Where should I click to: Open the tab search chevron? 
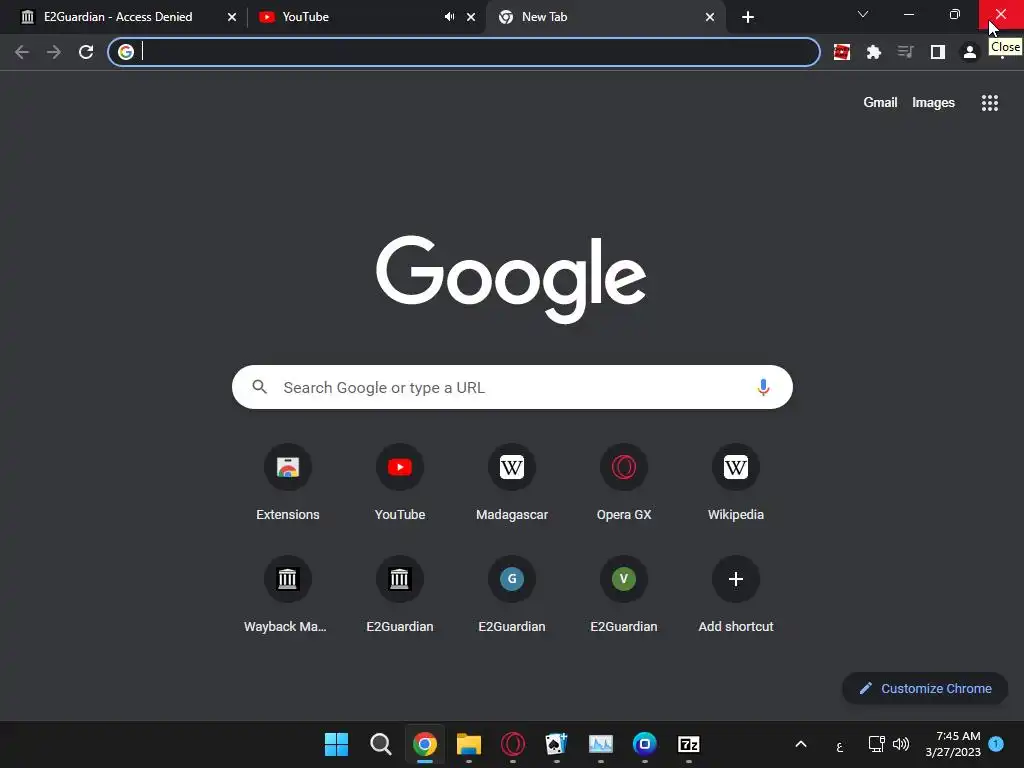pyautogui.click(x=863, y=14)
